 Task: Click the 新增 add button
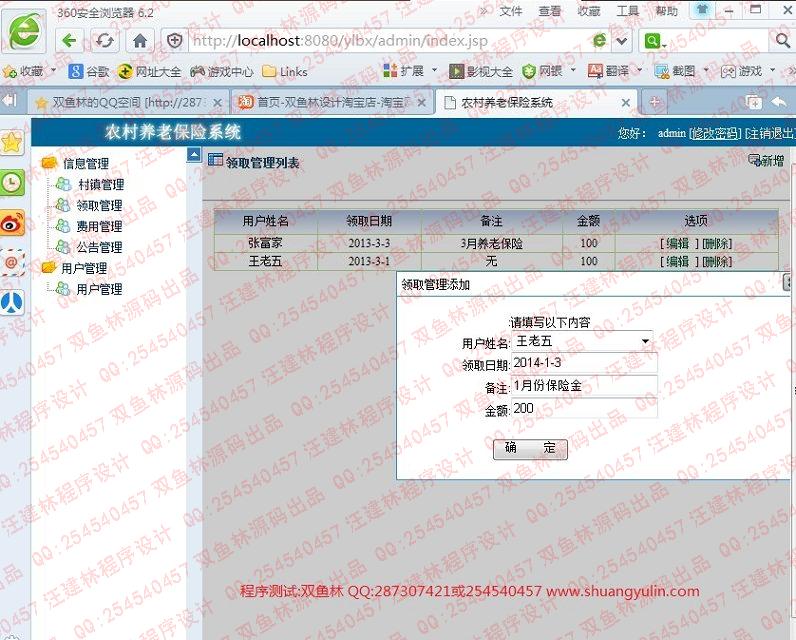point(767,161)
